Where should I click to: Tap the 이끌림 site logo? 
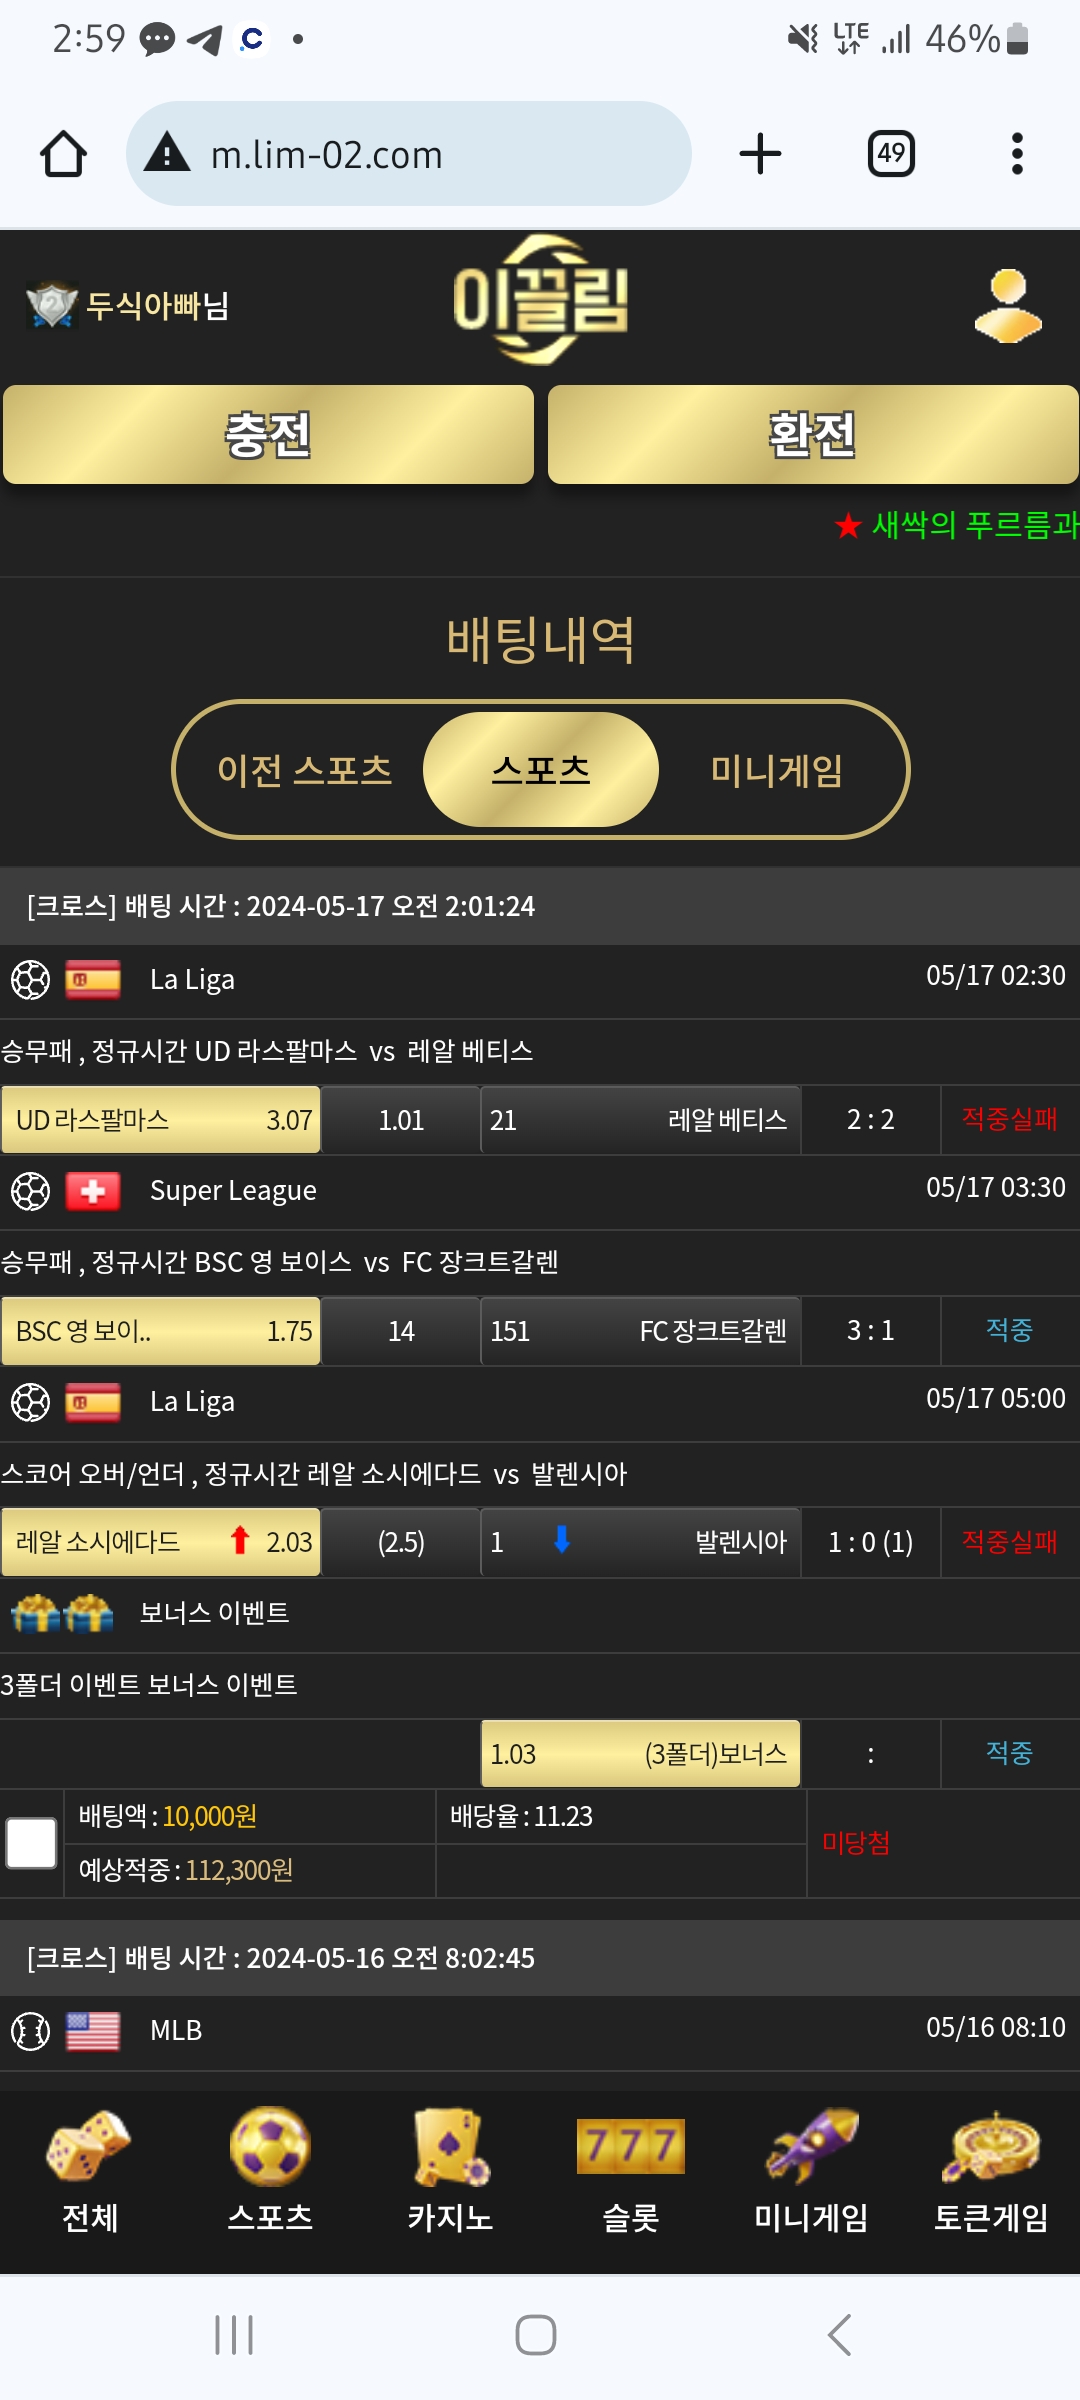coord(541,300)
